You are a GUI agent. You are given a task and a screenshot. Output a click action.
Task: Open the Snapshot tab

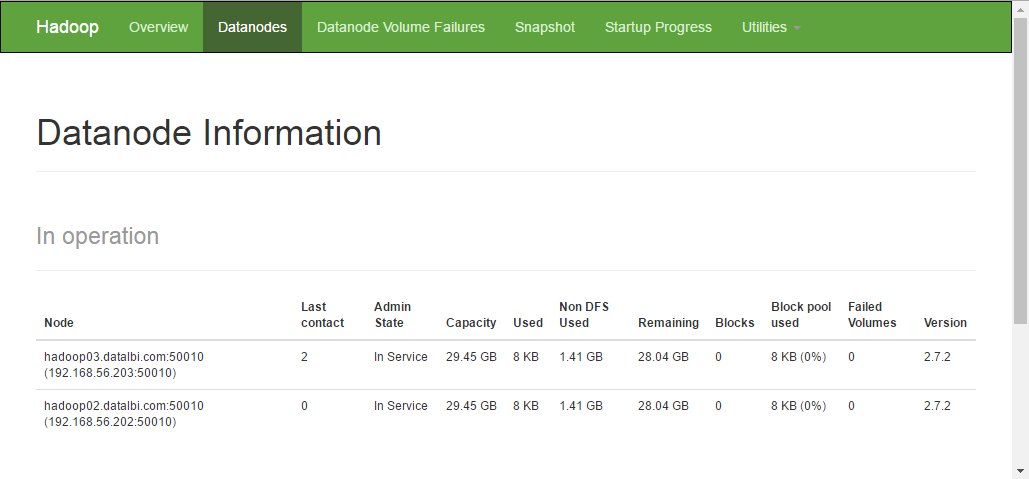(545, 27)
